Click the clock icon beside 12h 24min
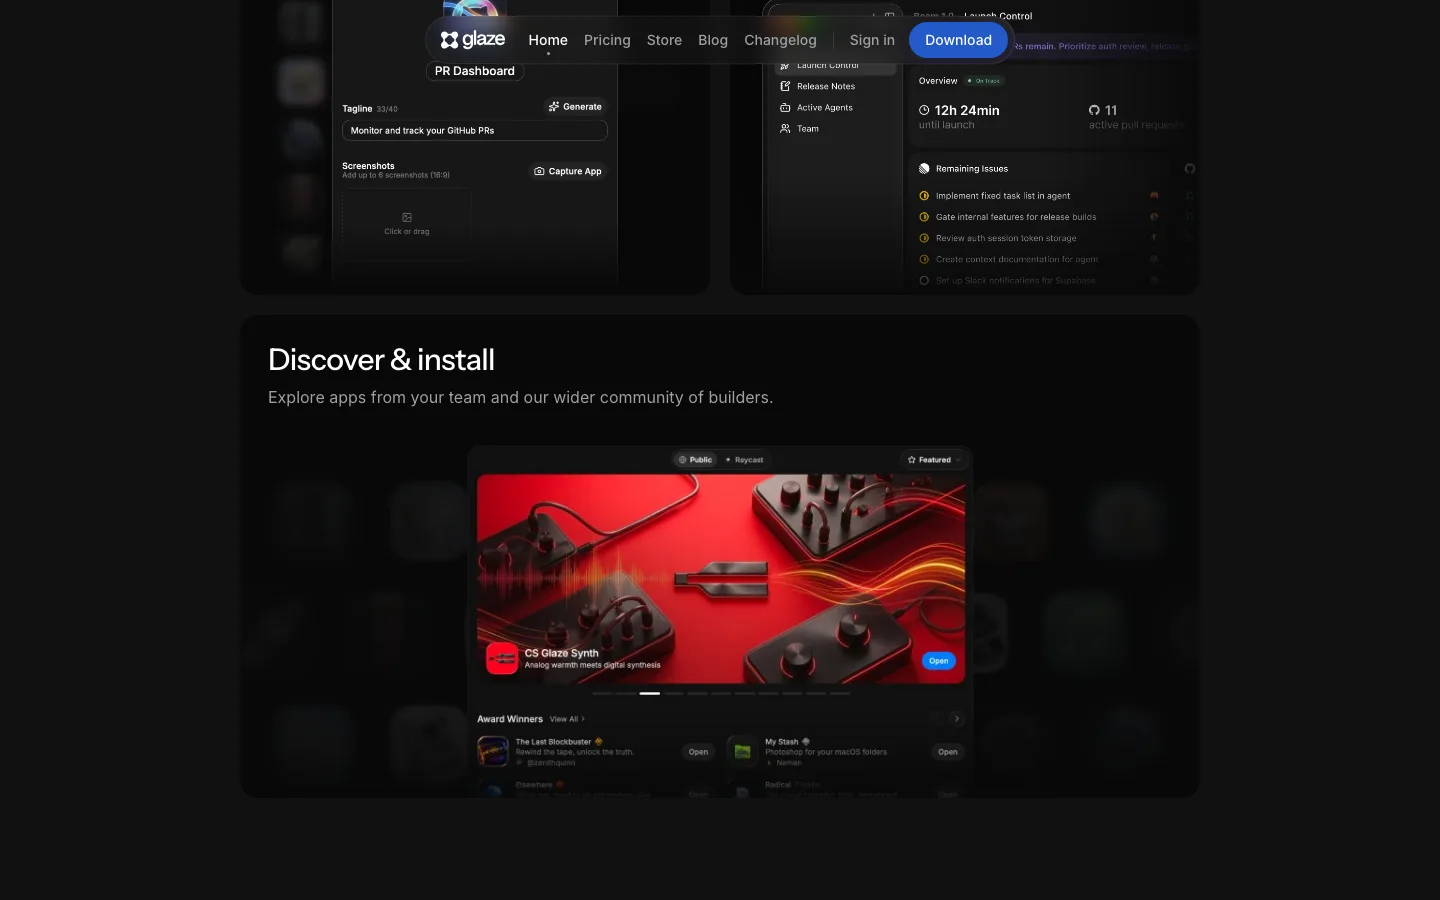 (x=924, y=110)
